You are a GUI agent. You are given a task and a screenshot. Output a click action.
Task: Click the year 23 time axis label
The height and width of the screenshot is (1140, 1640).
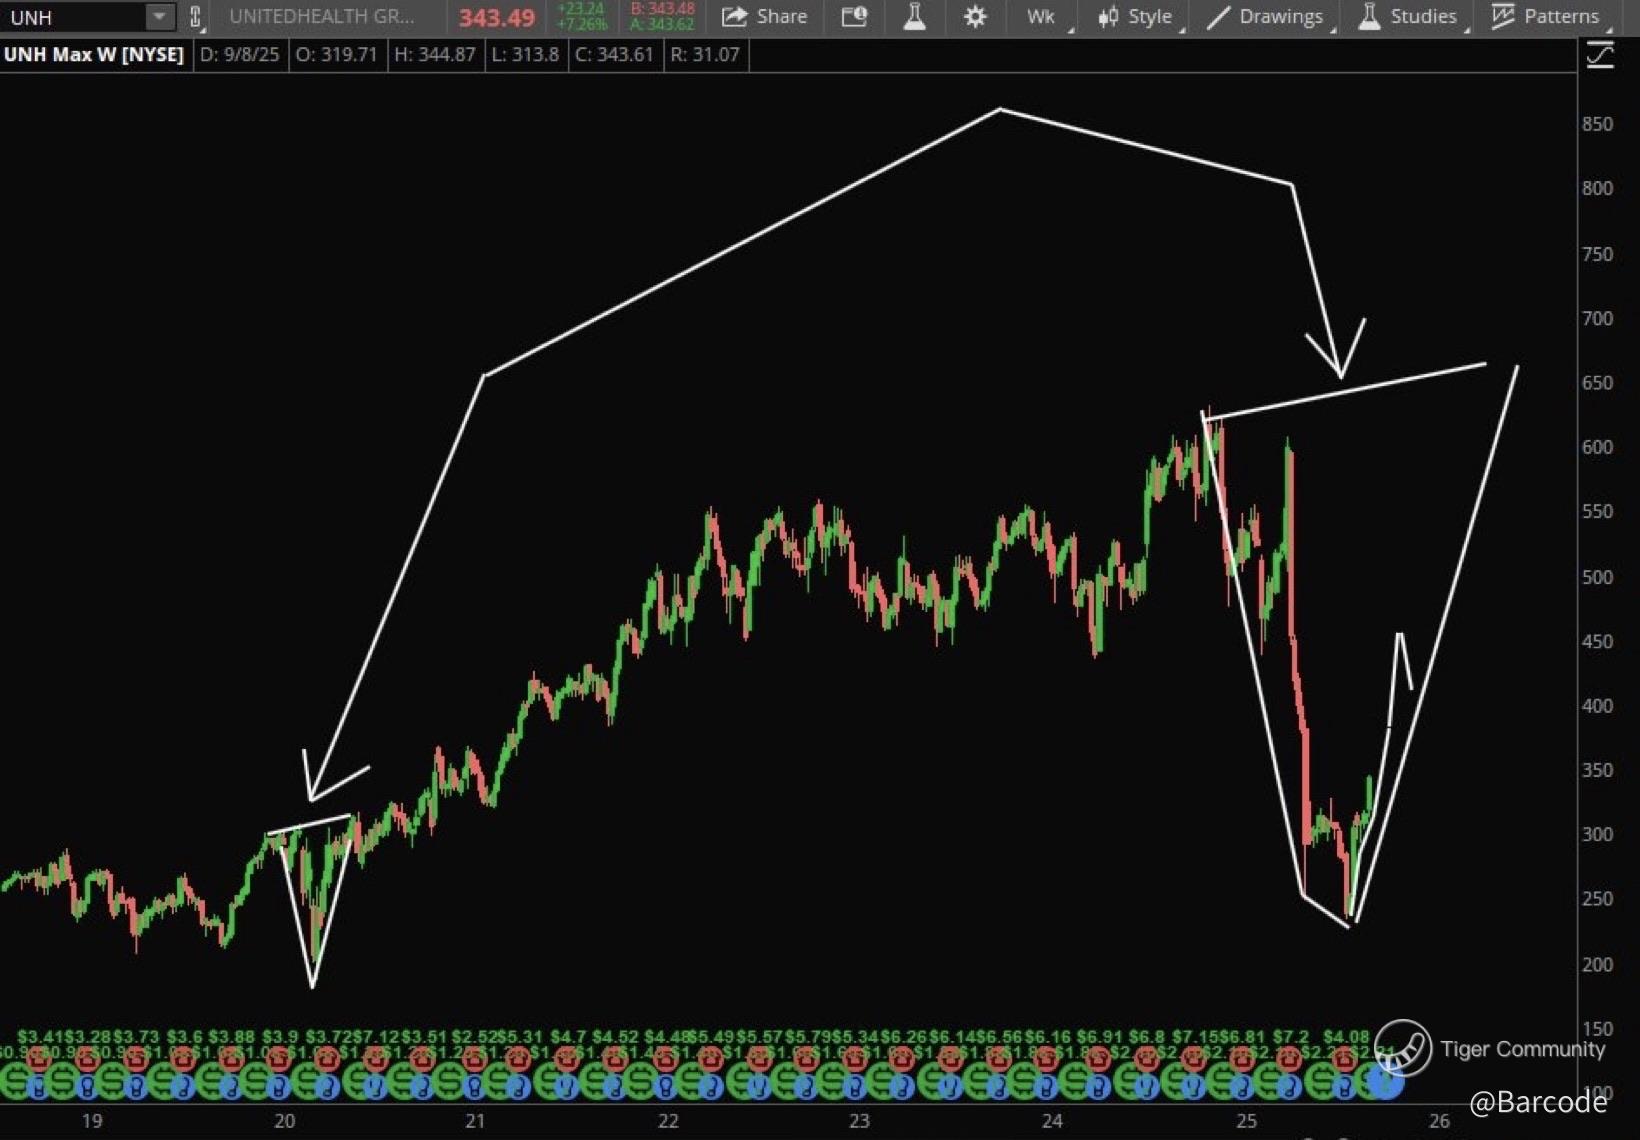pyautogui.click(x=860, y=1121)
